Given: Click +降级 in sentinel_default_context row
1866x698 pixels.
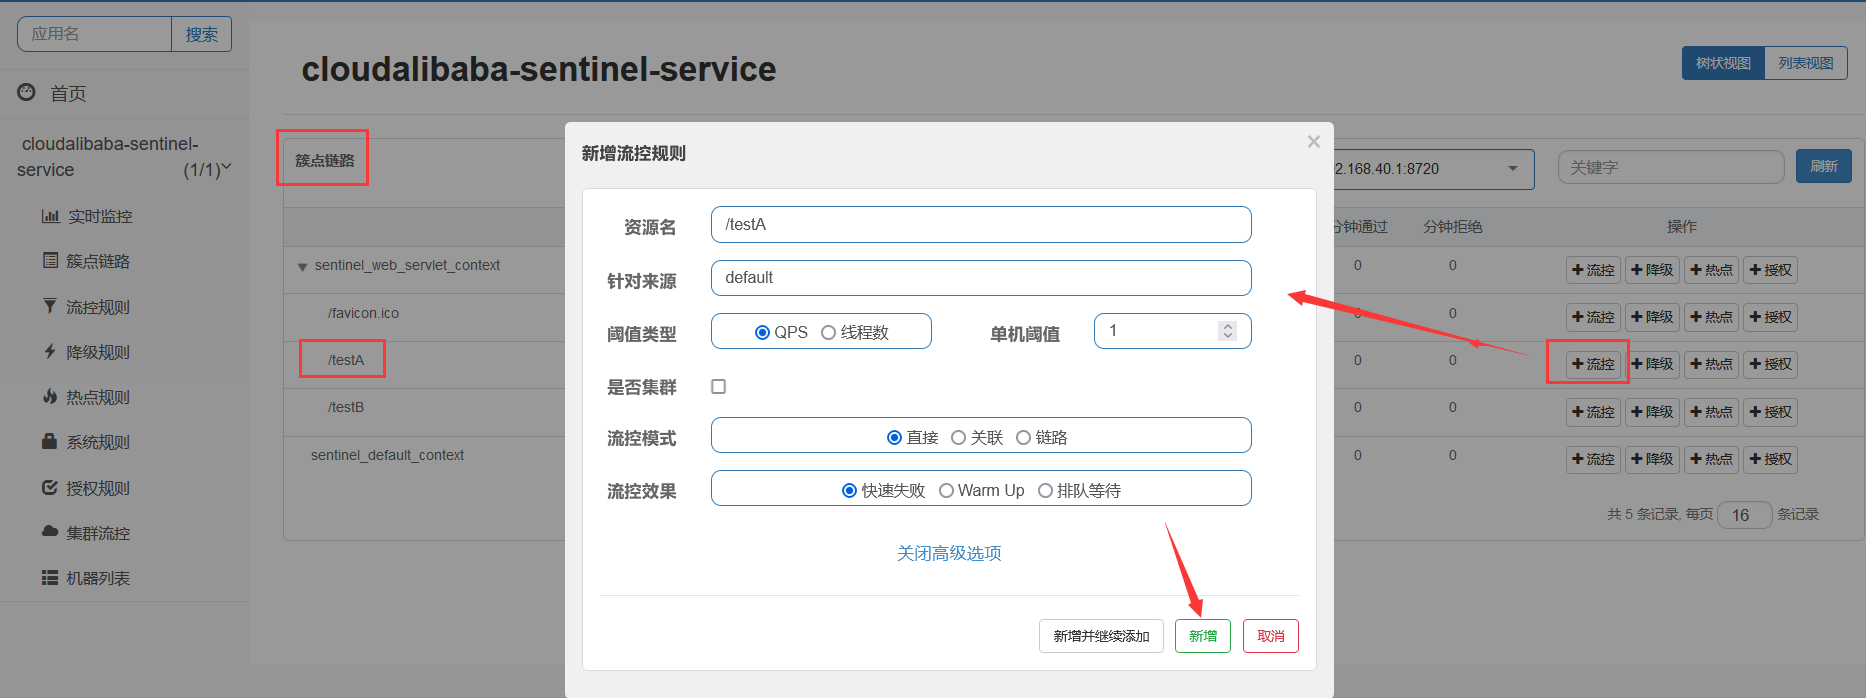Looking at the screenshot, I should (x=1652, y=459).
